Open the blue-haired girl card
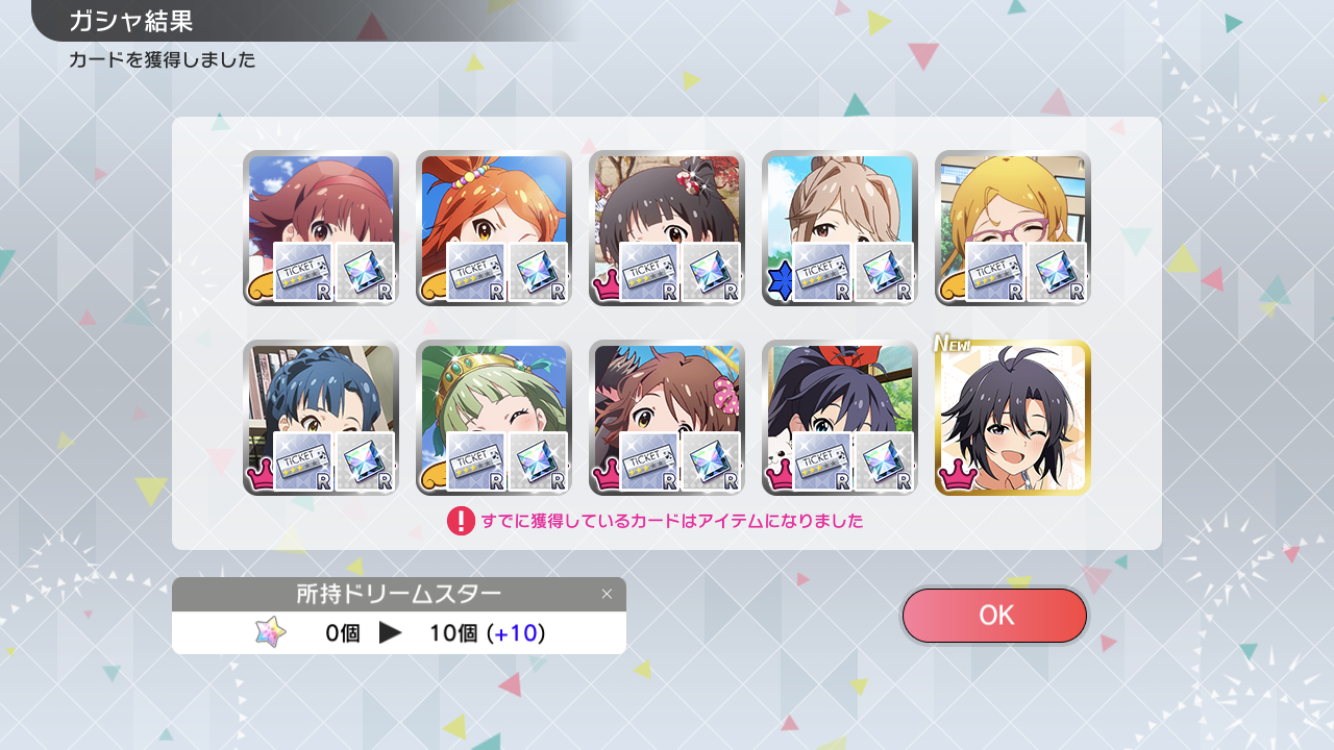Viewport: 1334px width, 750px height. tap(320, 417)
